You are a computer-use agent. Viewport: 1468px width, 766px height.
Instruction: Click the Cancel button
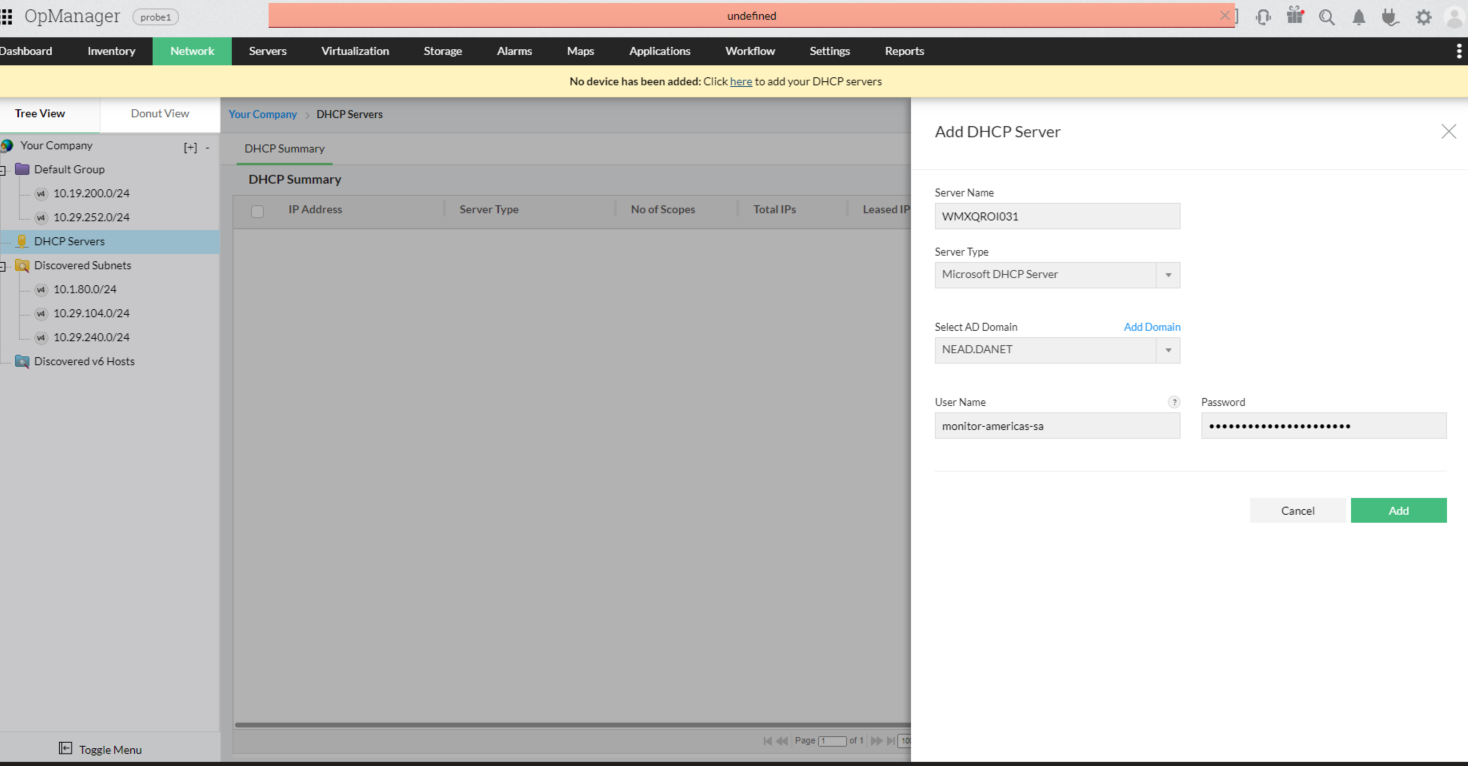(1298, 510)
